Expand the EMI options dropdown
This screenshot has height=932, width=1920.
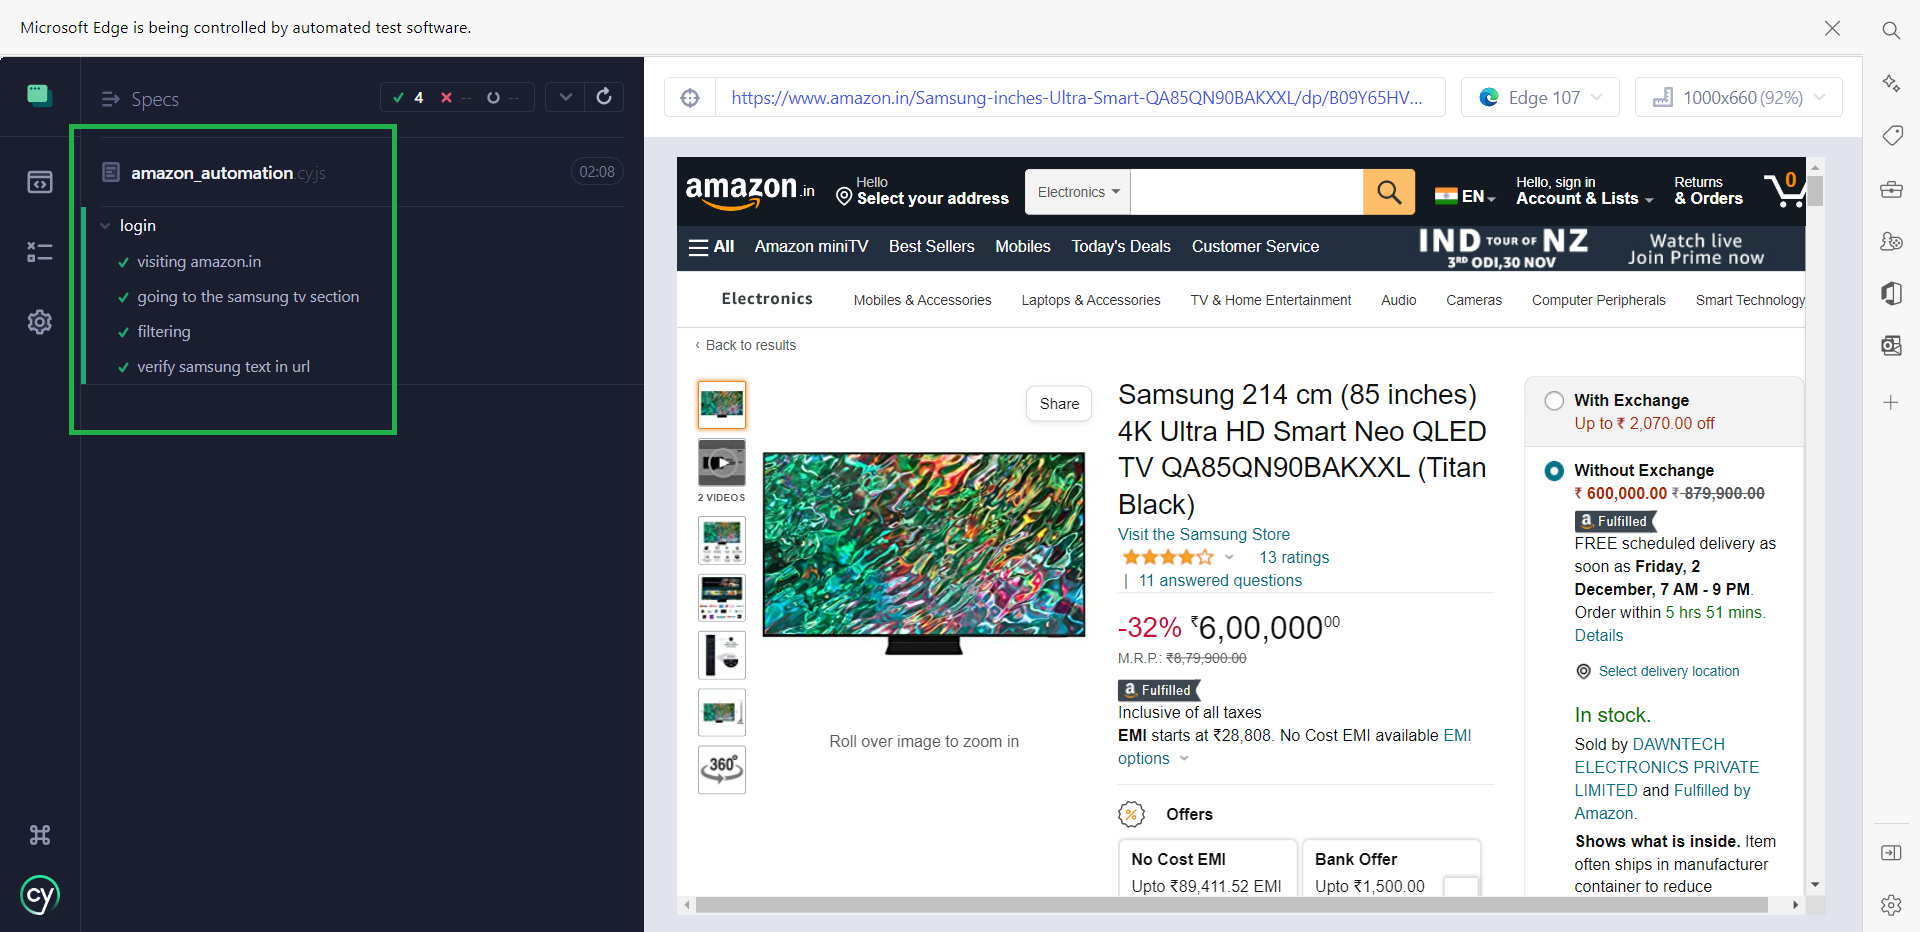pyautogui.click(x=1186, y=759)
